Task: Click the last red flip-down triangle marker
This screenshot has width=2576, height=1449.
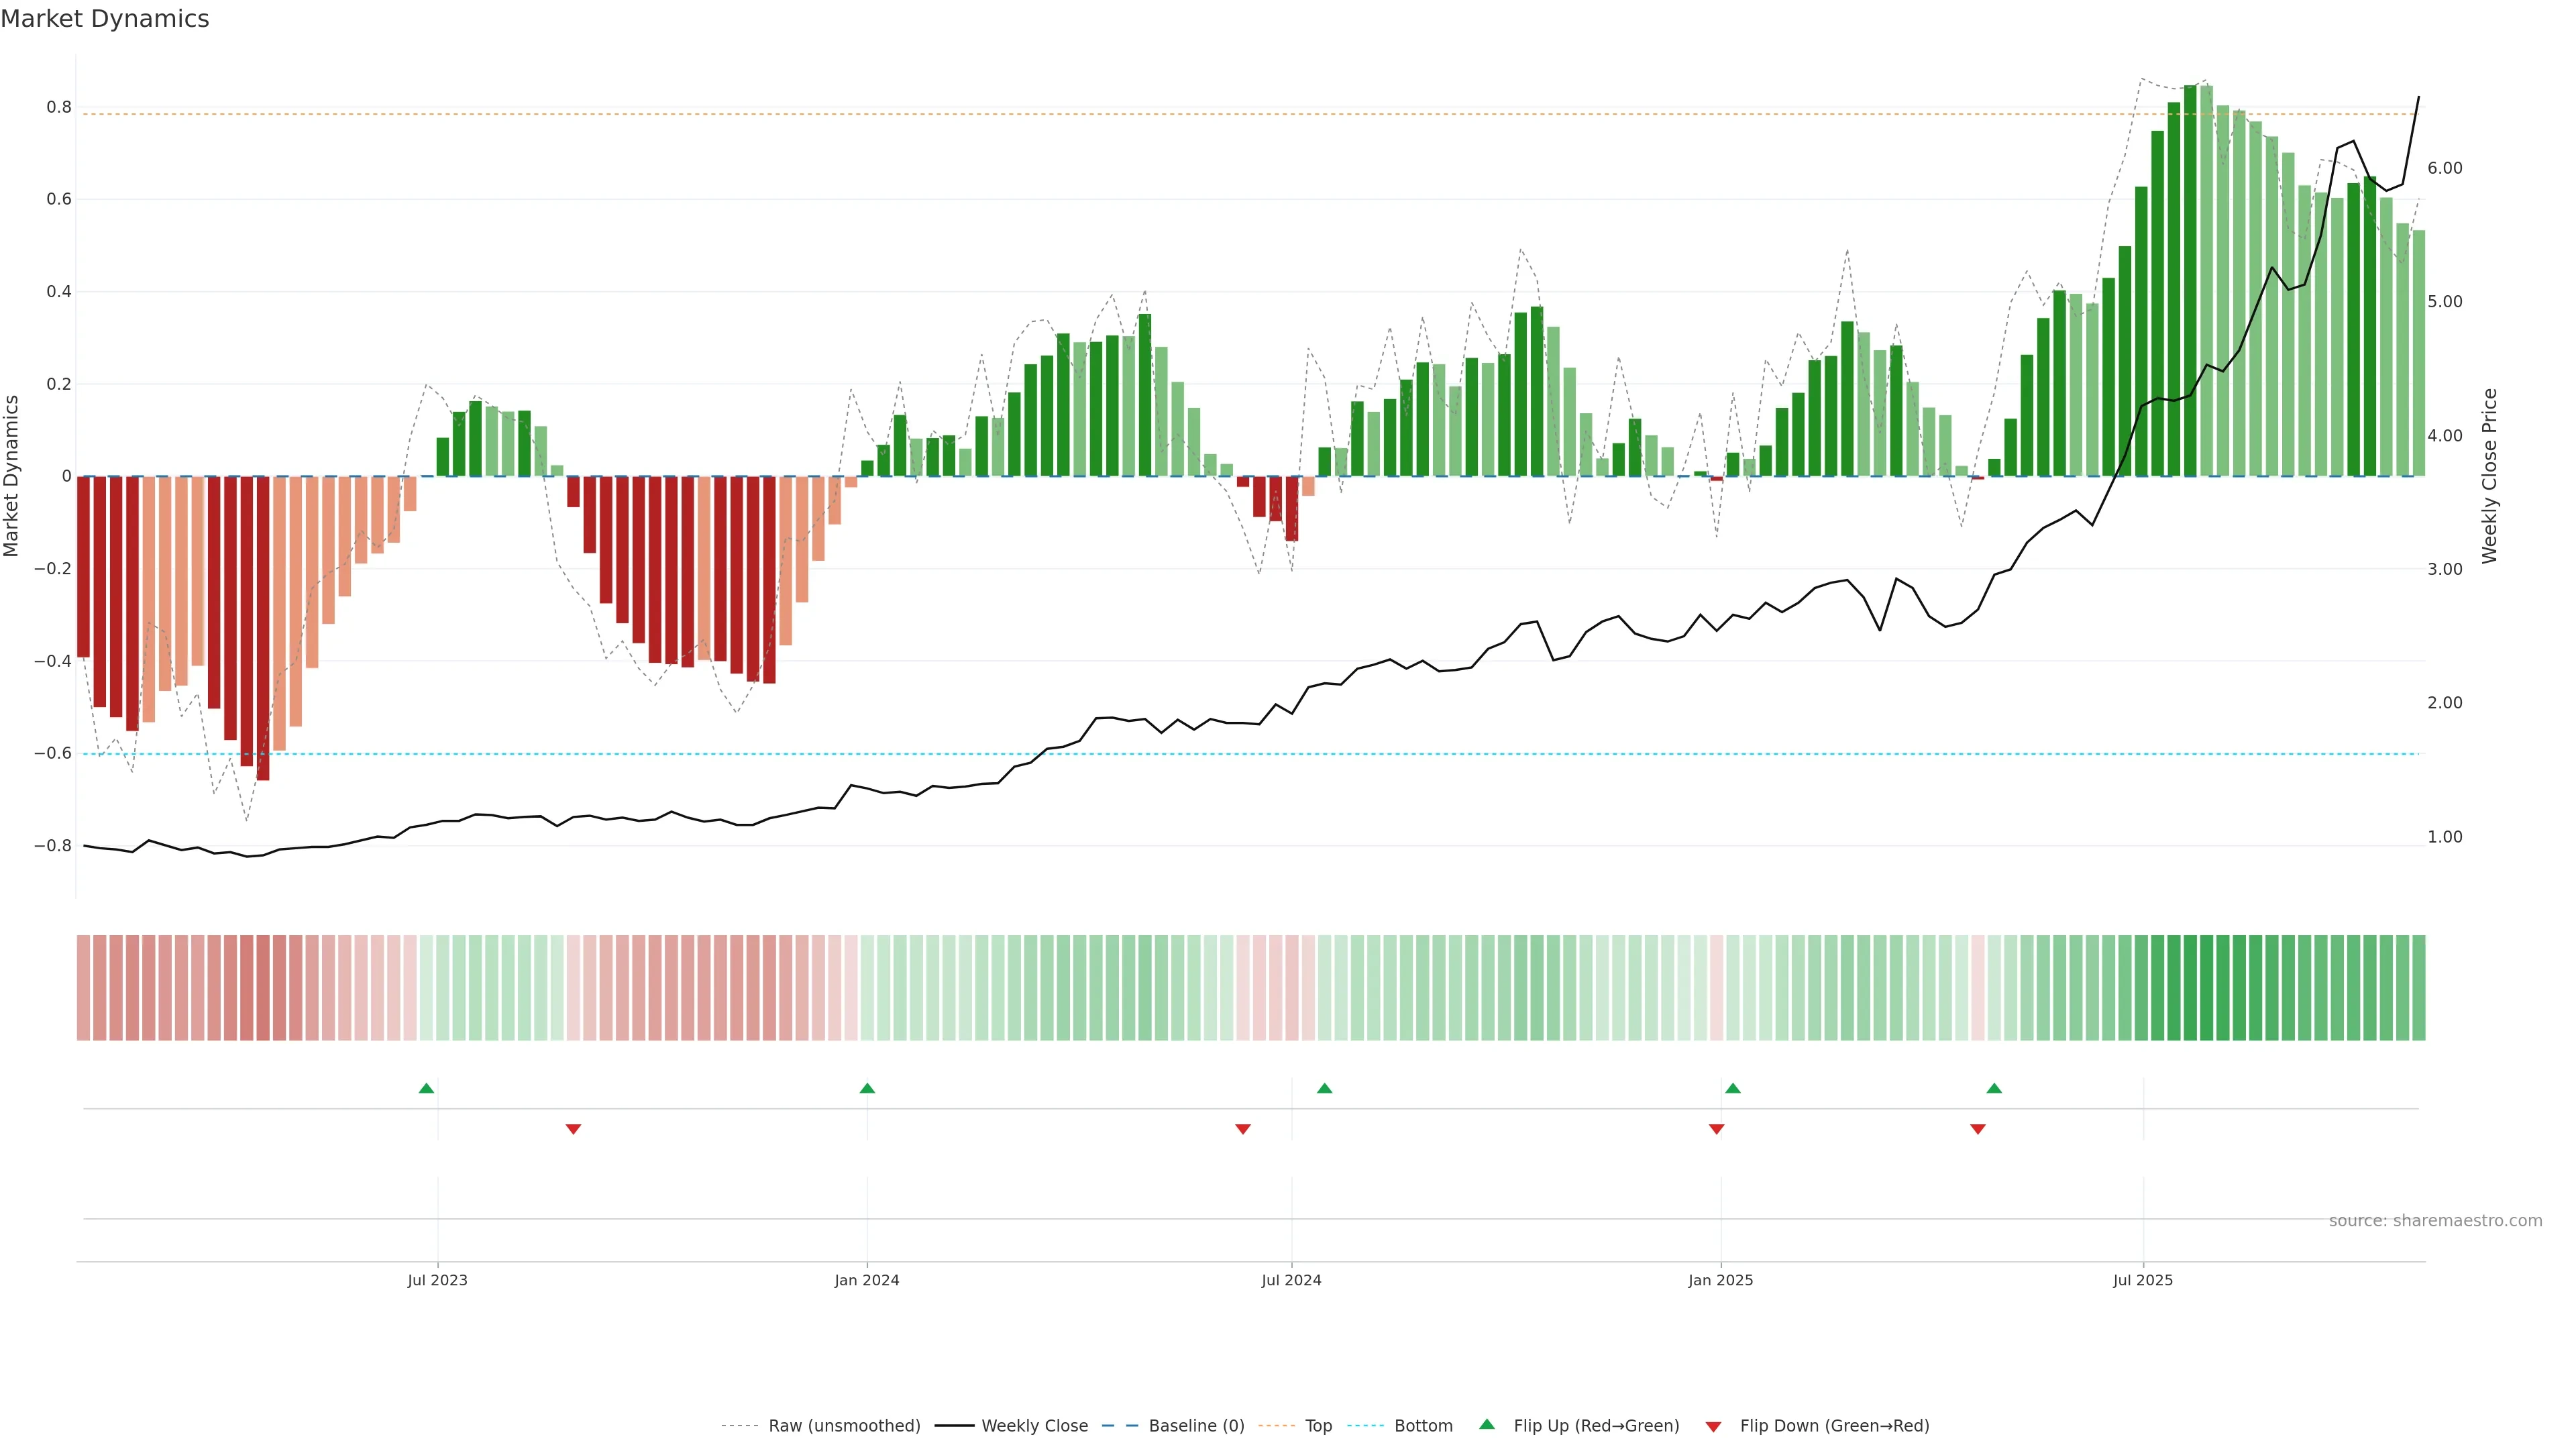Action: coord(1977,1129)
